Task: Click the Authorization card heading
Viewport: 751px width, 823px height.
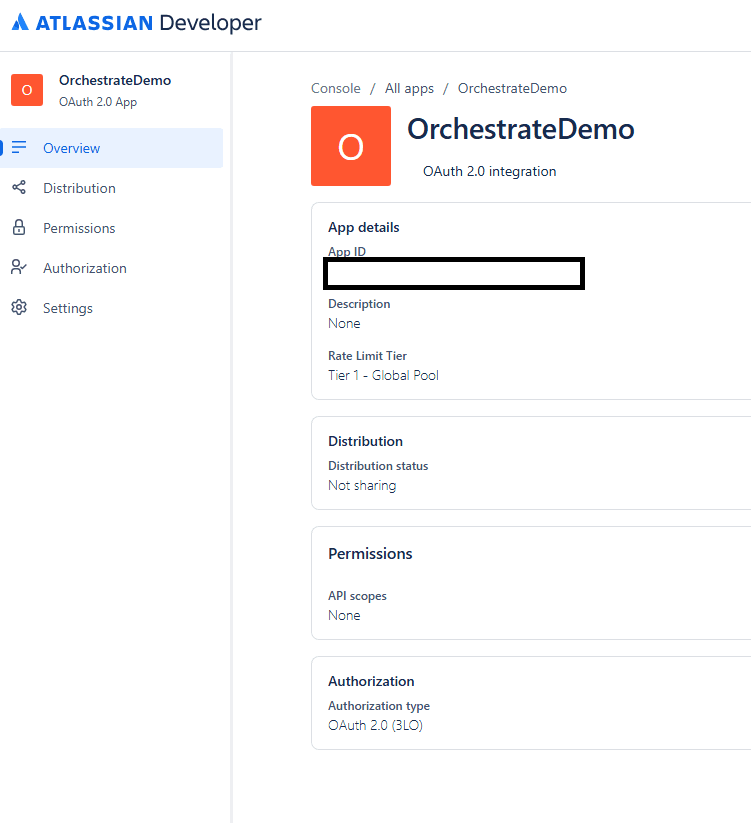Action: tap(371, 681)
